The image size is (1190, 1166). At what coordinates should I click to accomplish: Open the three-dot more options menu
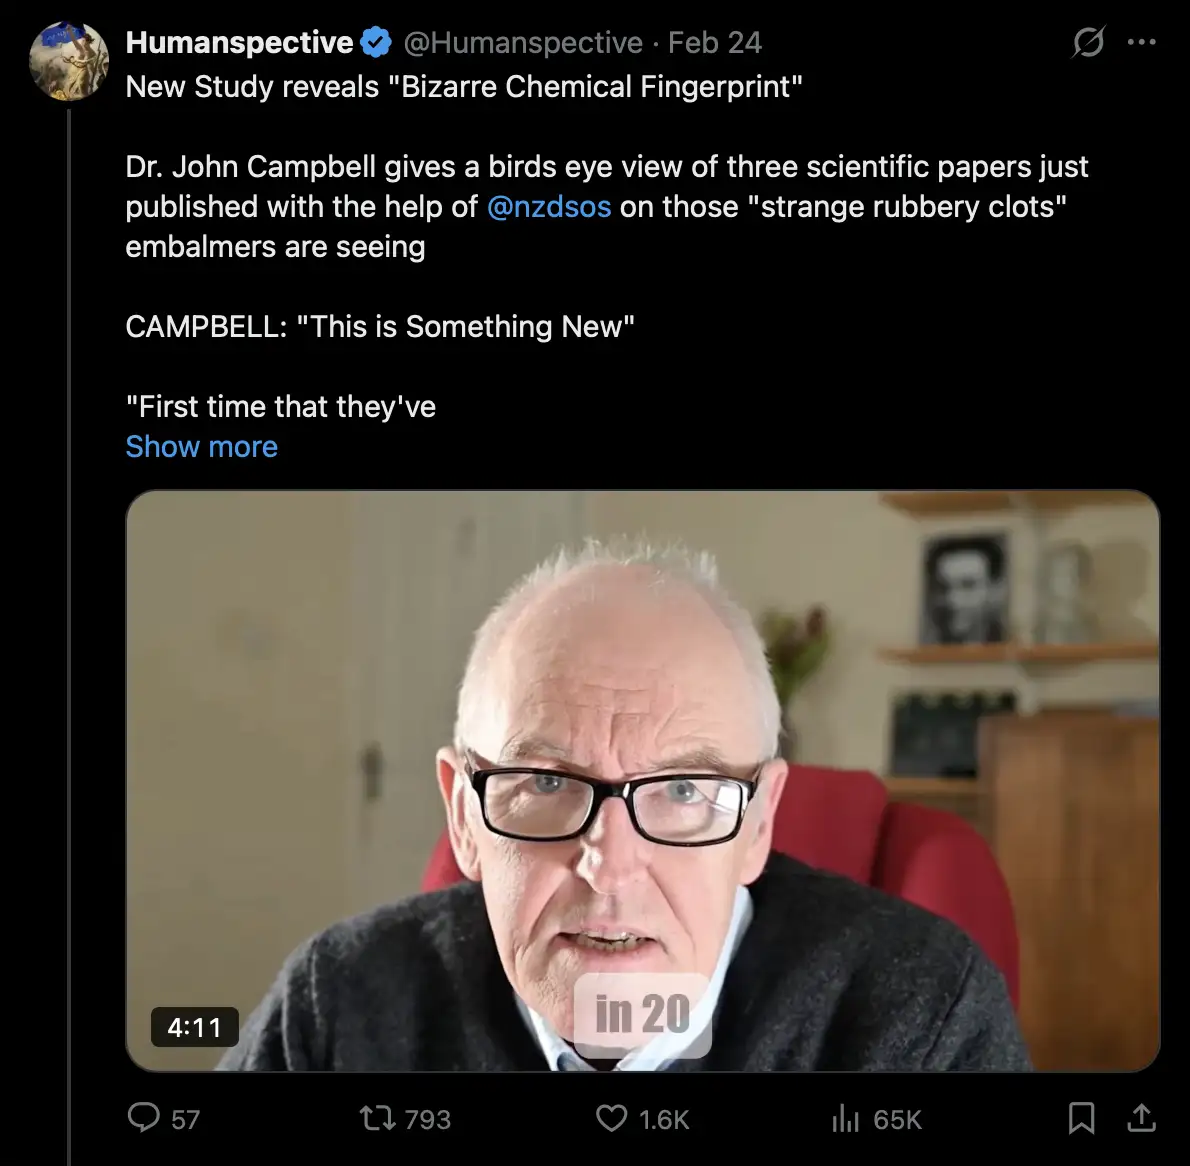[x=1141, y=43]
